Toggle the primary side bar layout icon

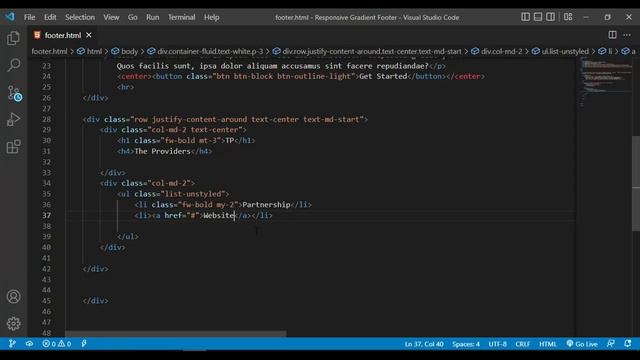click(x=526, y=17)
